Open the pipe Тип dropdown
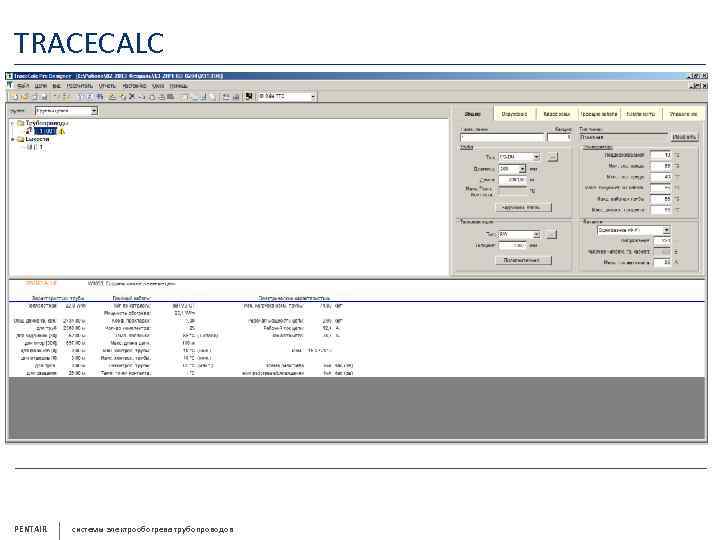 point(519,157)
